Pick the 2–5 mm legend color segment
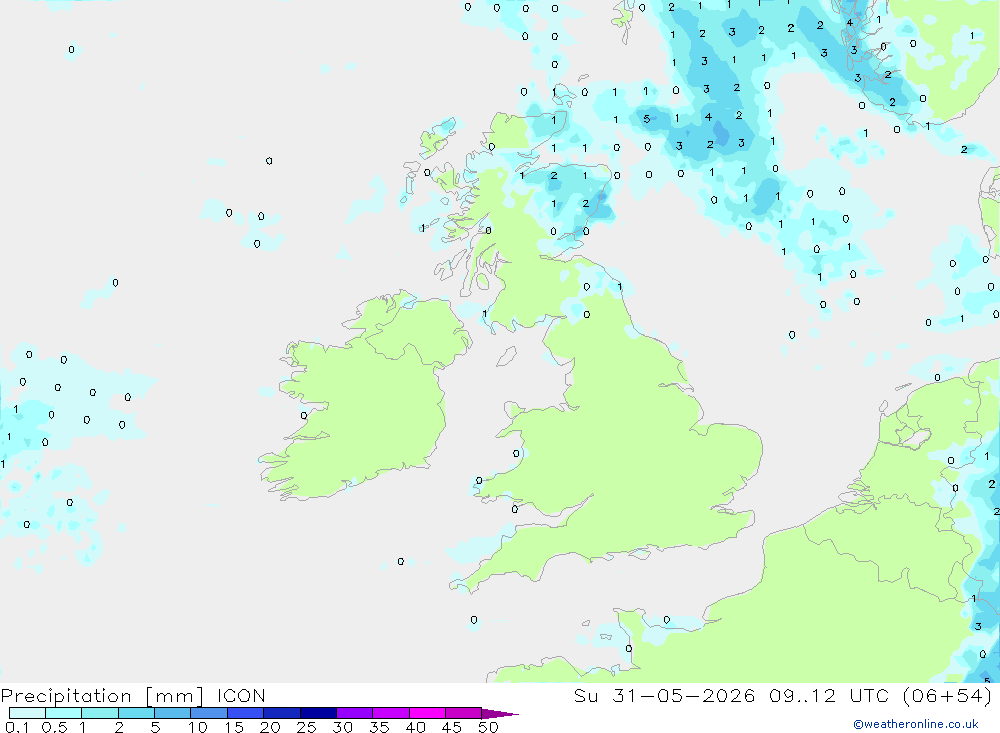The width and height of the screenshot is (1000, 733). click(136, 713)
